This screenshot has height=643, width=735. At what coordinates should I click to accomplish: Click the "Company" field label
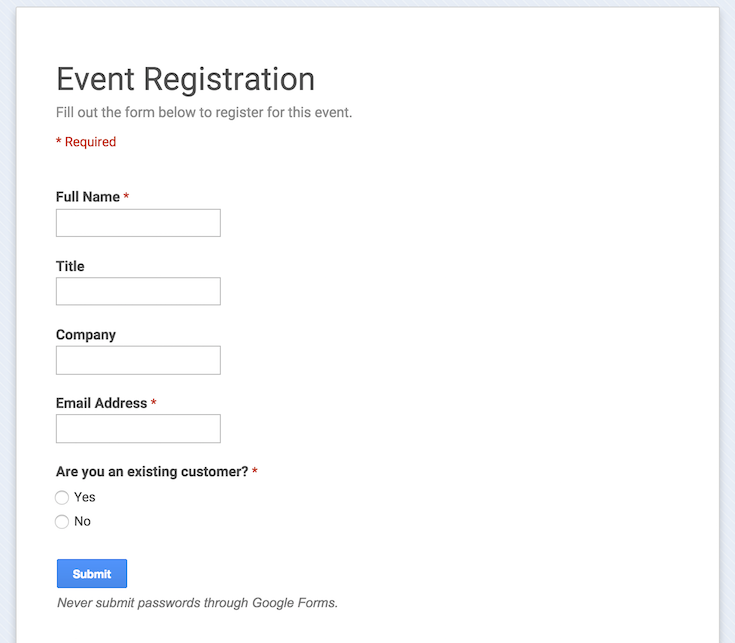[86, 335]
